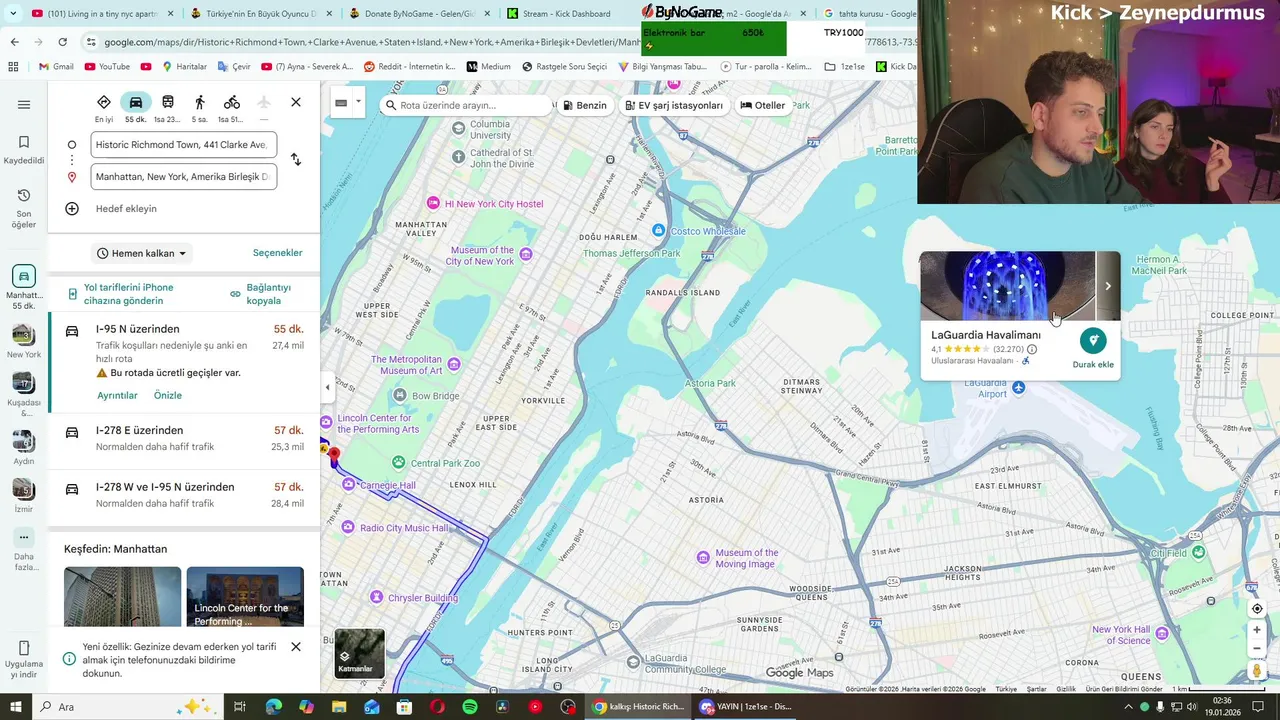Close the directions panel
Screen dimensions: 1280x720
pyautogui.click(x=296, y=102)
